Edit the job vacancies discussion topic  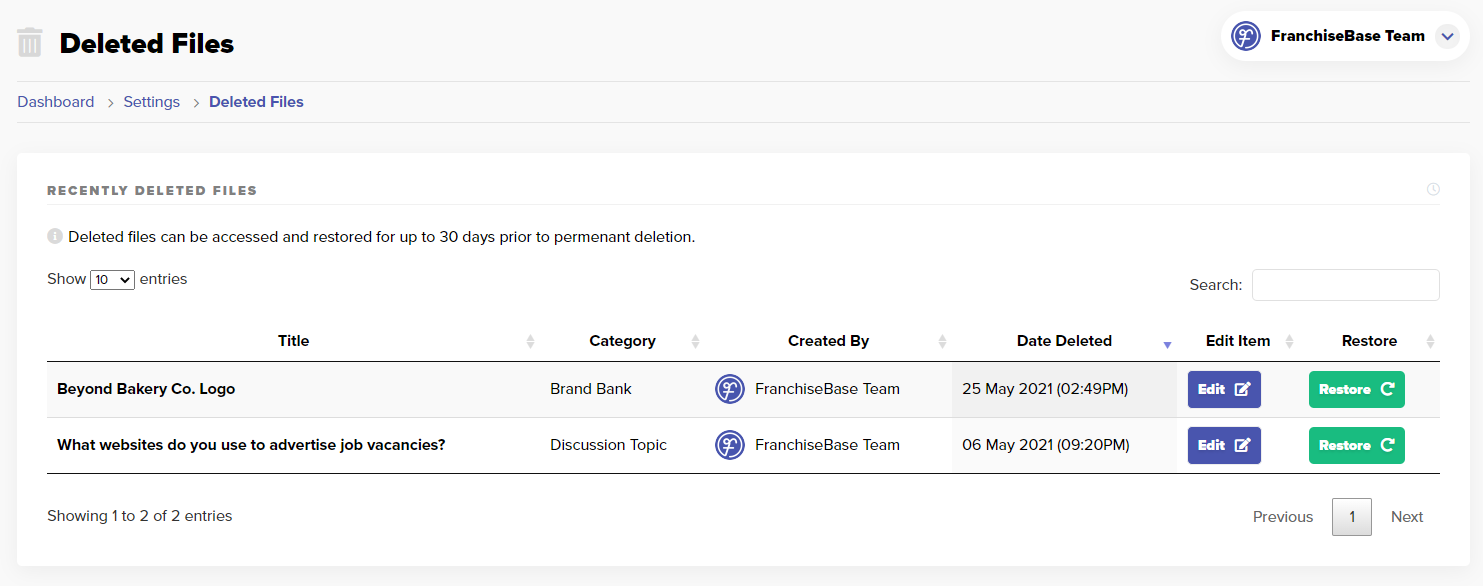tap(1223, 445)
